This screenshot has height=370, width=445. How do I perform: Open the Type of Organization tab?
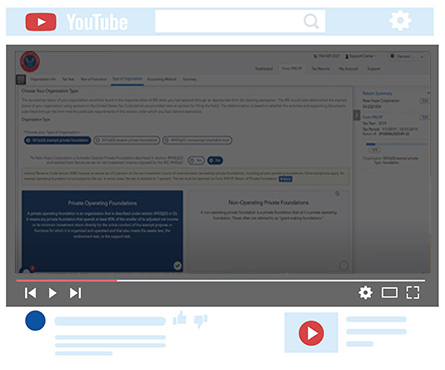[127, 79]
